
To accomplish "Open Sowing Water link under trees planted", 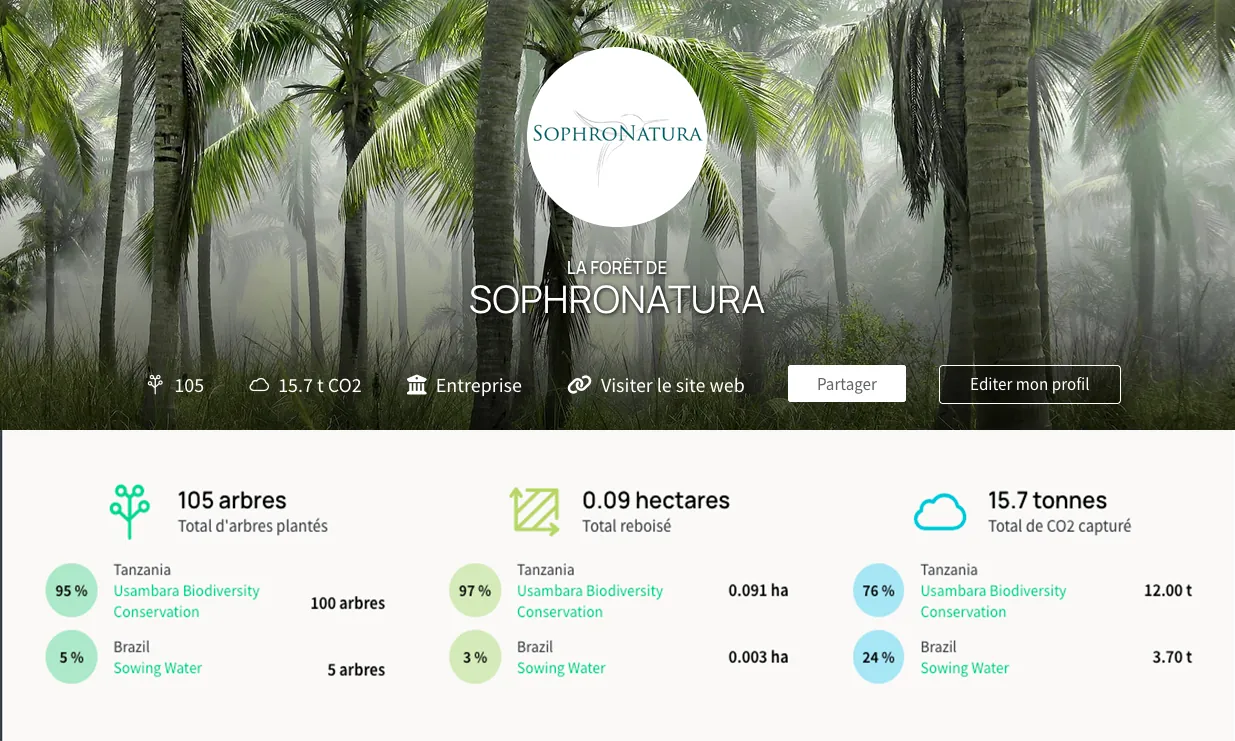I will click(x=158, y=668).
